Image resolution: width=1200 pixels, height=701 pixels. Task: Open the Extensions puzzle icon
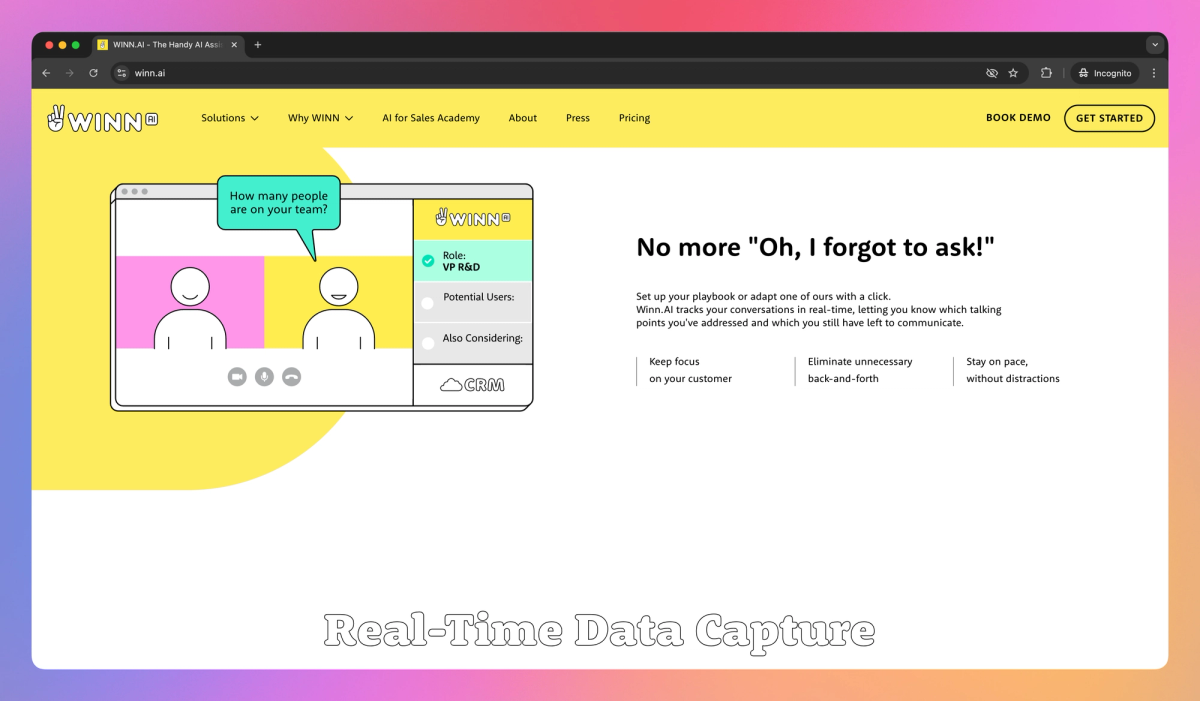pos(1046,73)
